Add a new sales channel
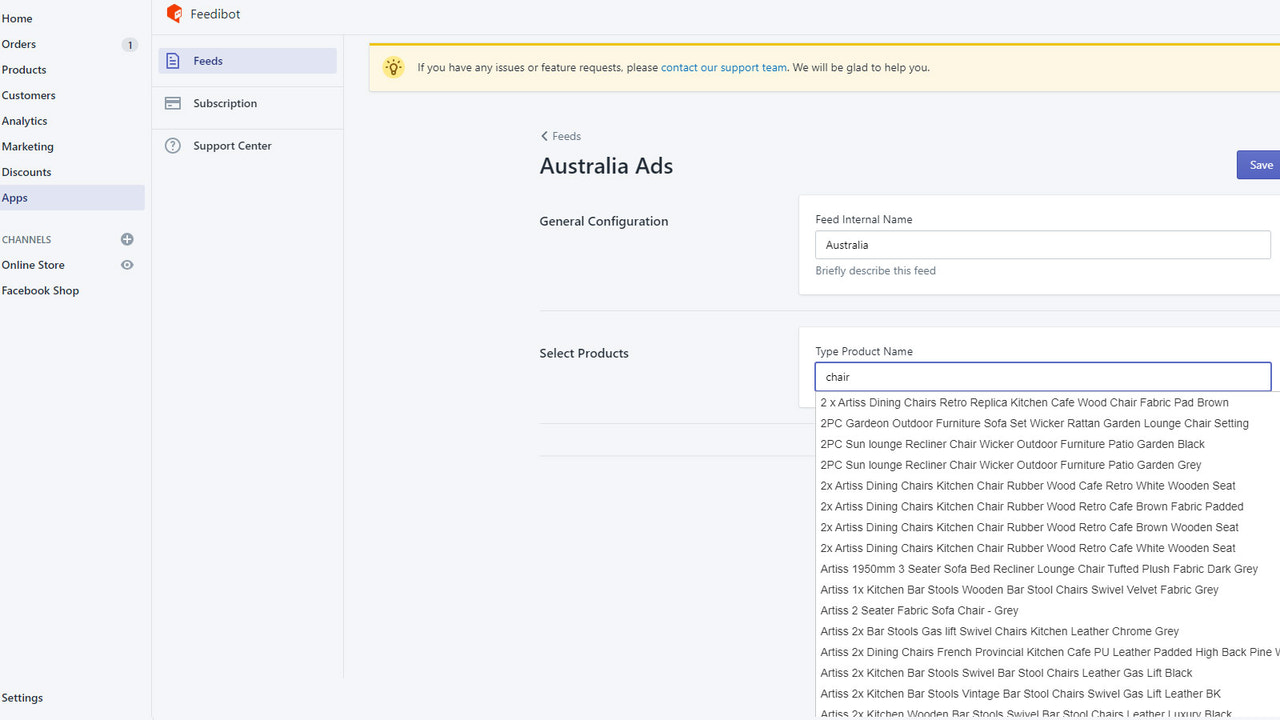Viewport: 1280px width, 720px height. 127,239
